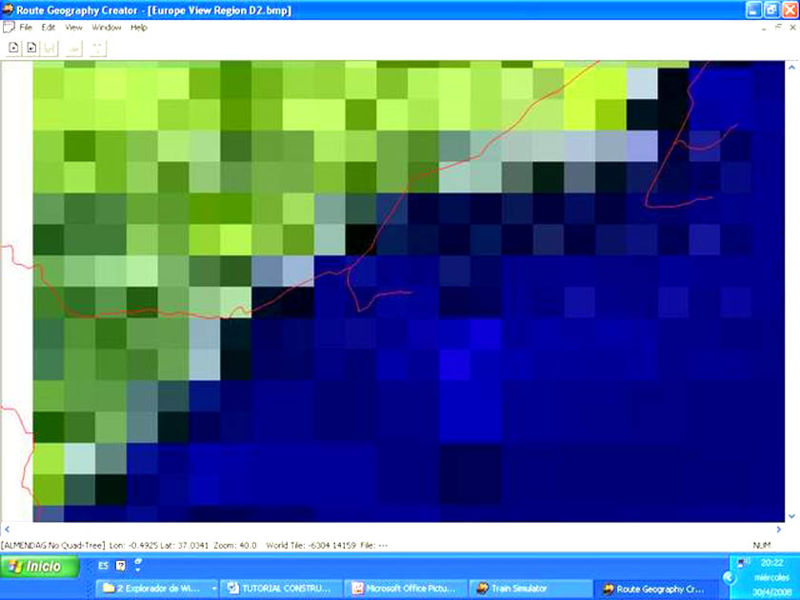Click the New file toolbar icon
Screen dimensions: 800x600
click(15, 46)
